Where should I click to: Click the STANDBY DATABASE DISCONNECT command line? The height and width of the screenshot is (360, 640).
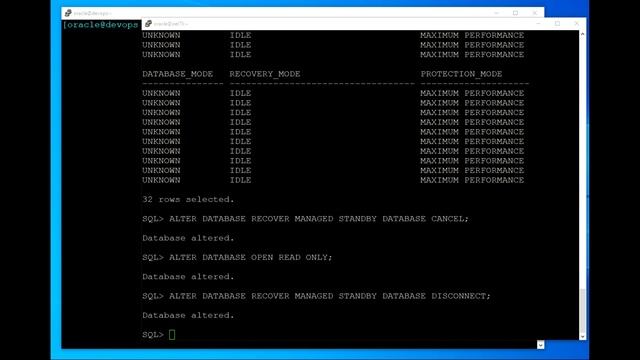tap(316, 296)
